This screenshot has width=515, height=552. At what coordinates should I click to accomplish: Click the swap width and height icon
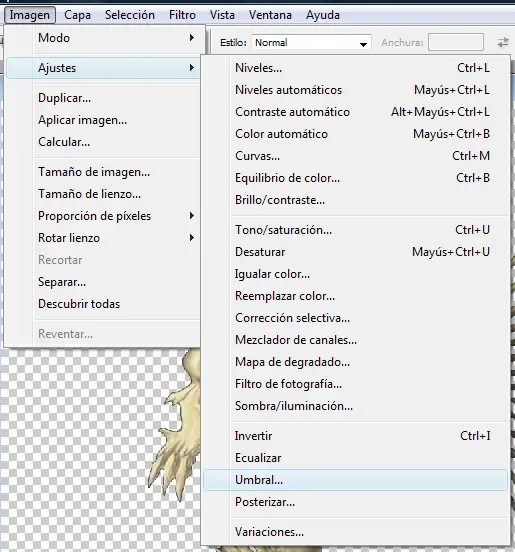(x=503, y=43)
